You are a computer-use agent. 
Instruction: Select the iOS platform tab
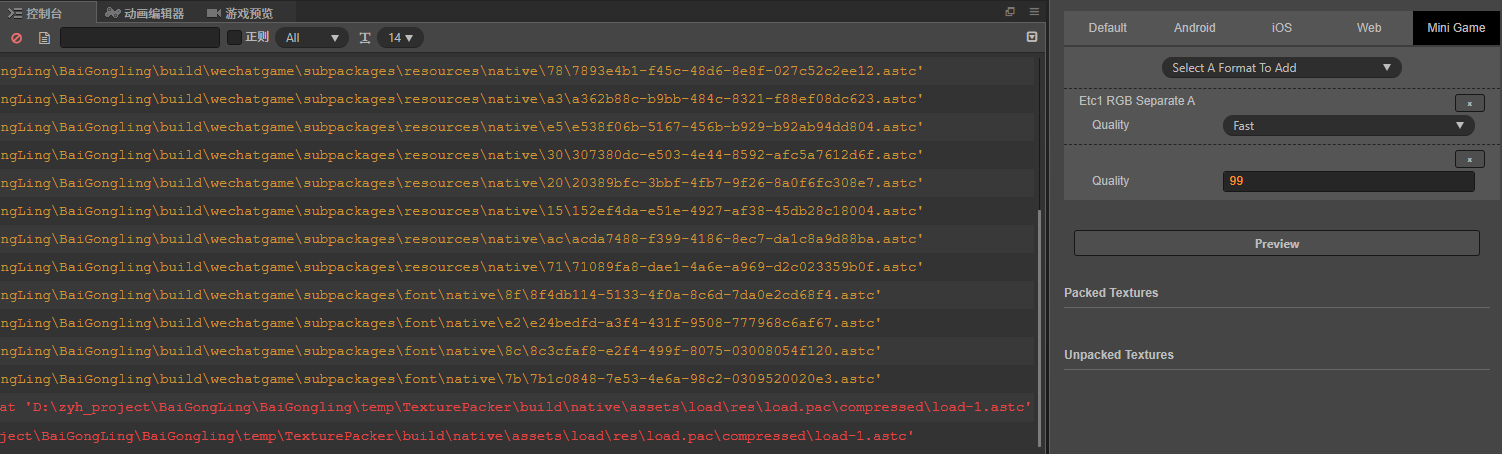click(x=1282, y=28)
